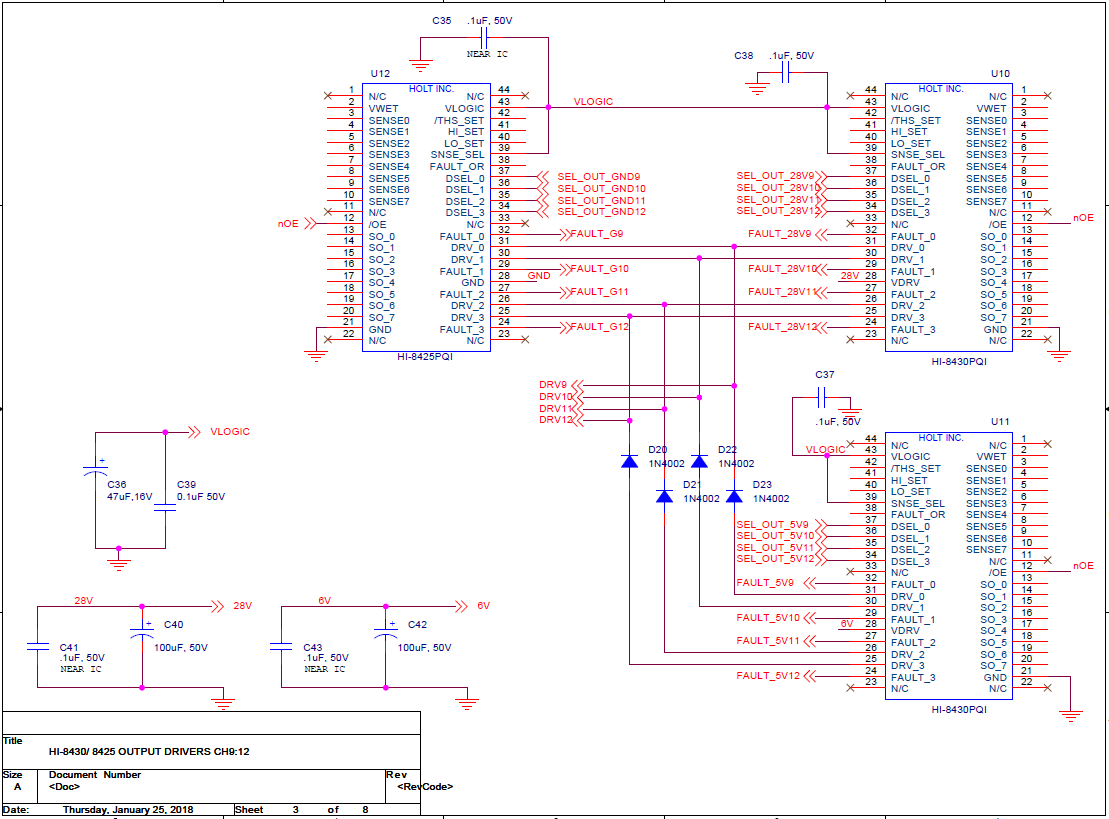Click the 28V off-page port

[x=232, y=606]
